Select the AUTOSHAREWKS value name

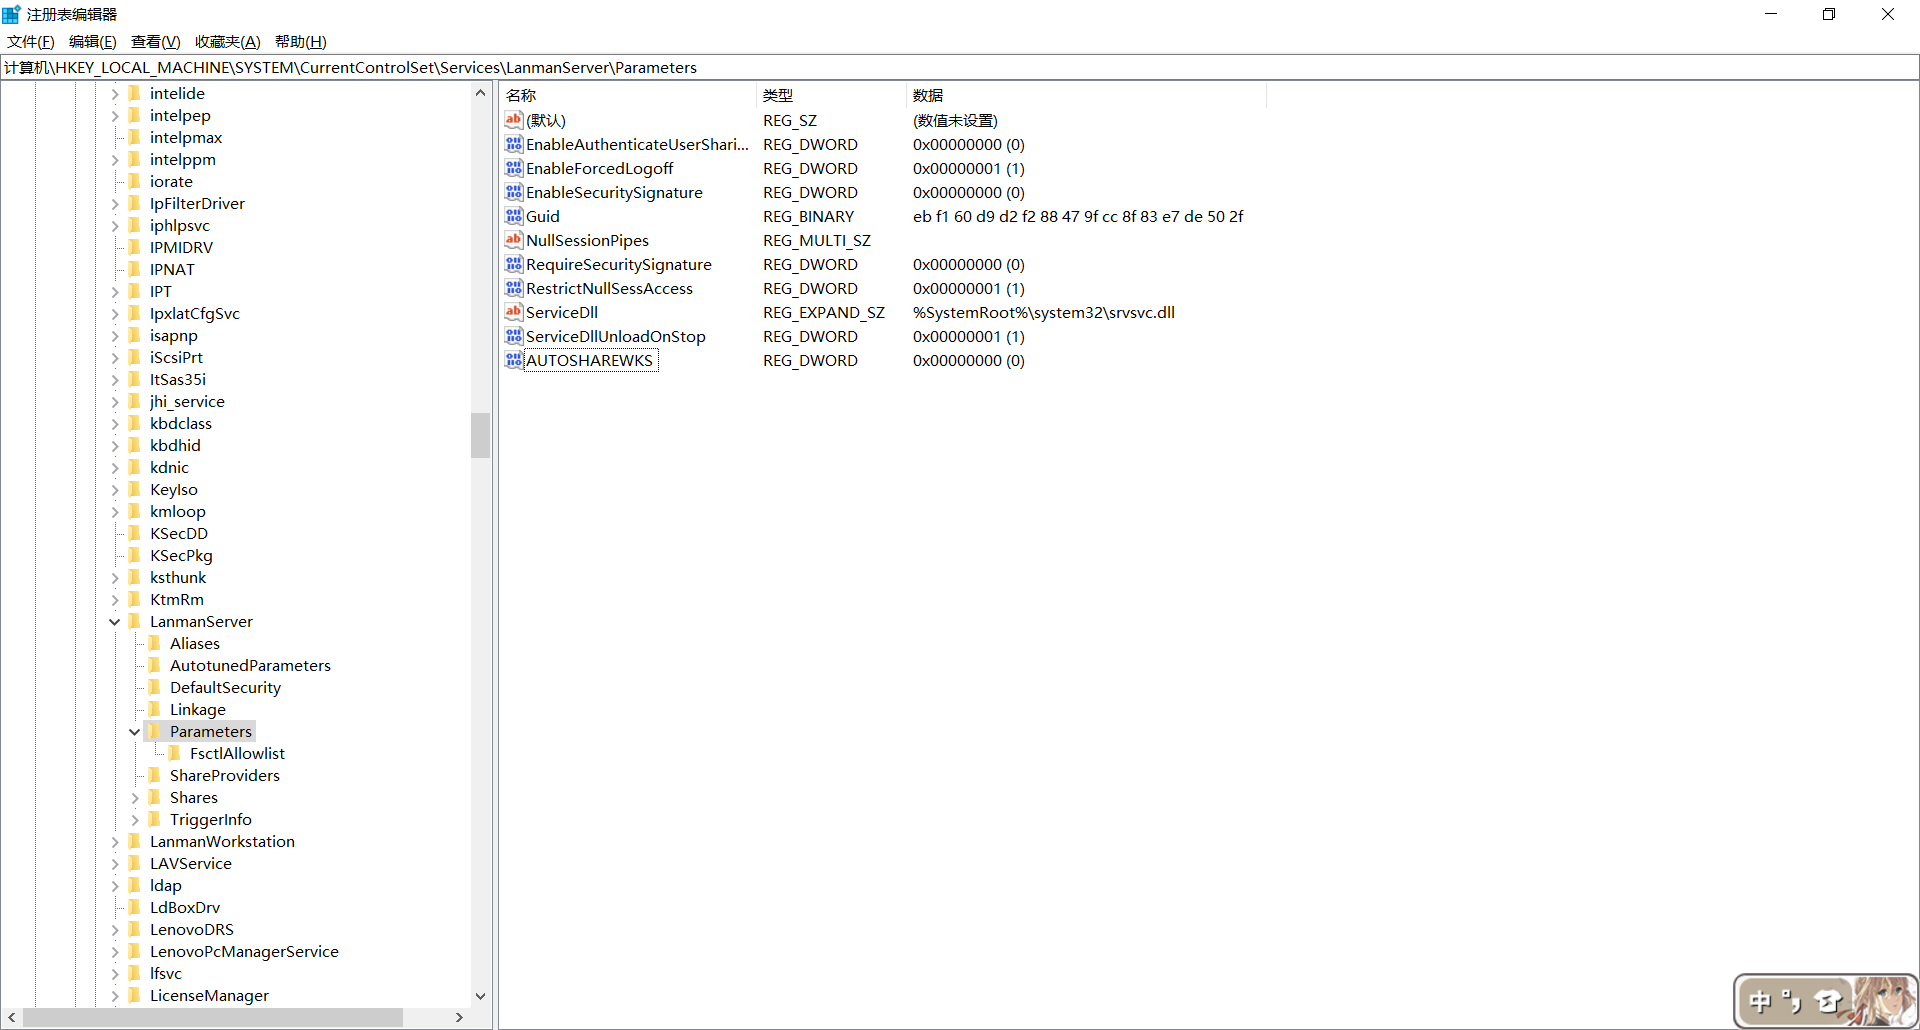pos(590,360)
